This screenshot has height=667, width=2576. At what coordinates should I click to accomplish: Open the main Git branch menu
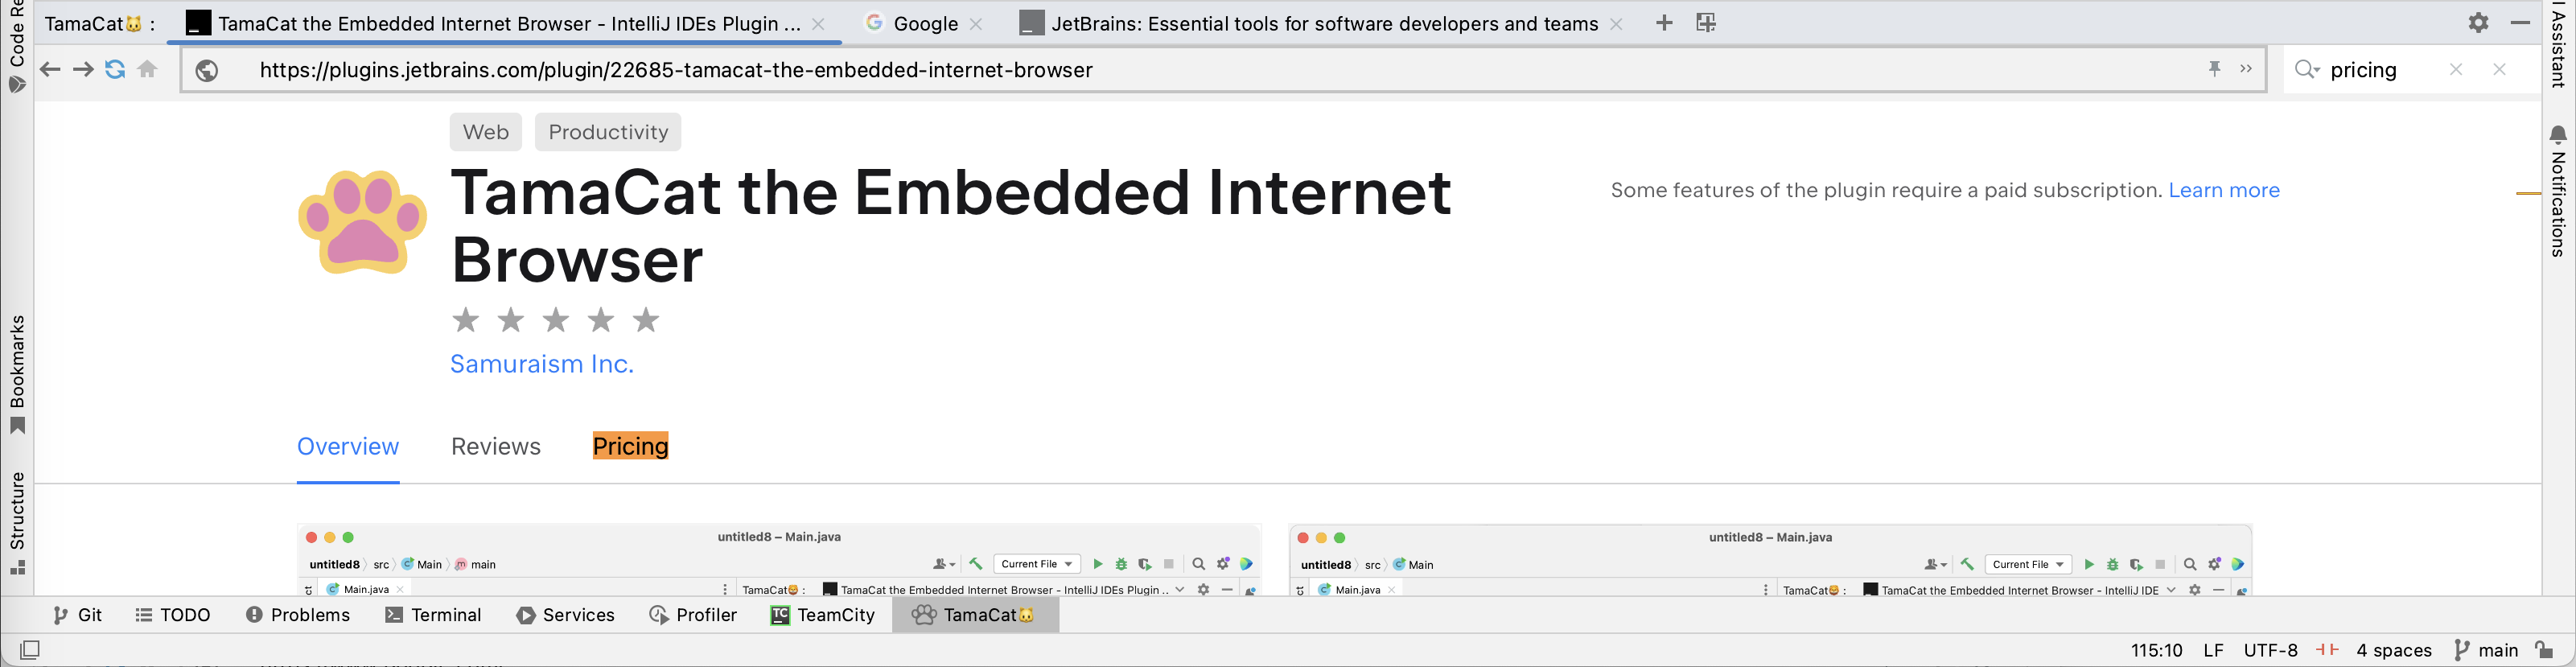(2486, 650)
